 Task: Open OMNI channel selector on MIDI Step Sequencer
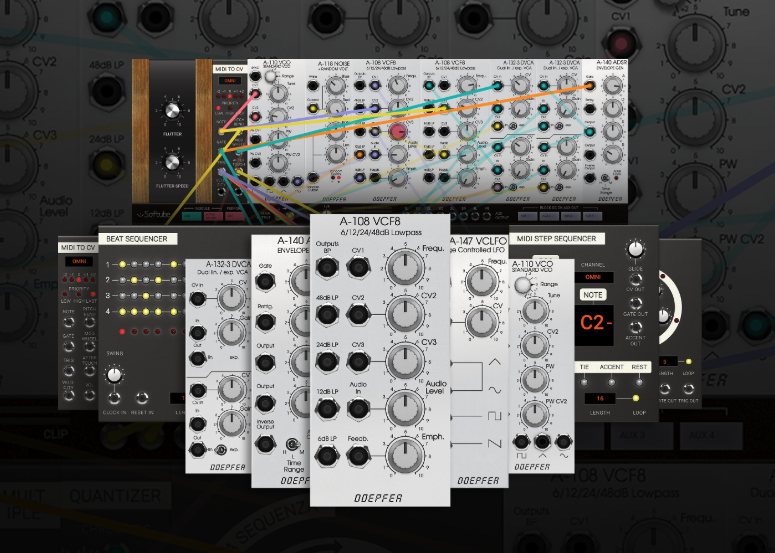(x=593, y=277)
